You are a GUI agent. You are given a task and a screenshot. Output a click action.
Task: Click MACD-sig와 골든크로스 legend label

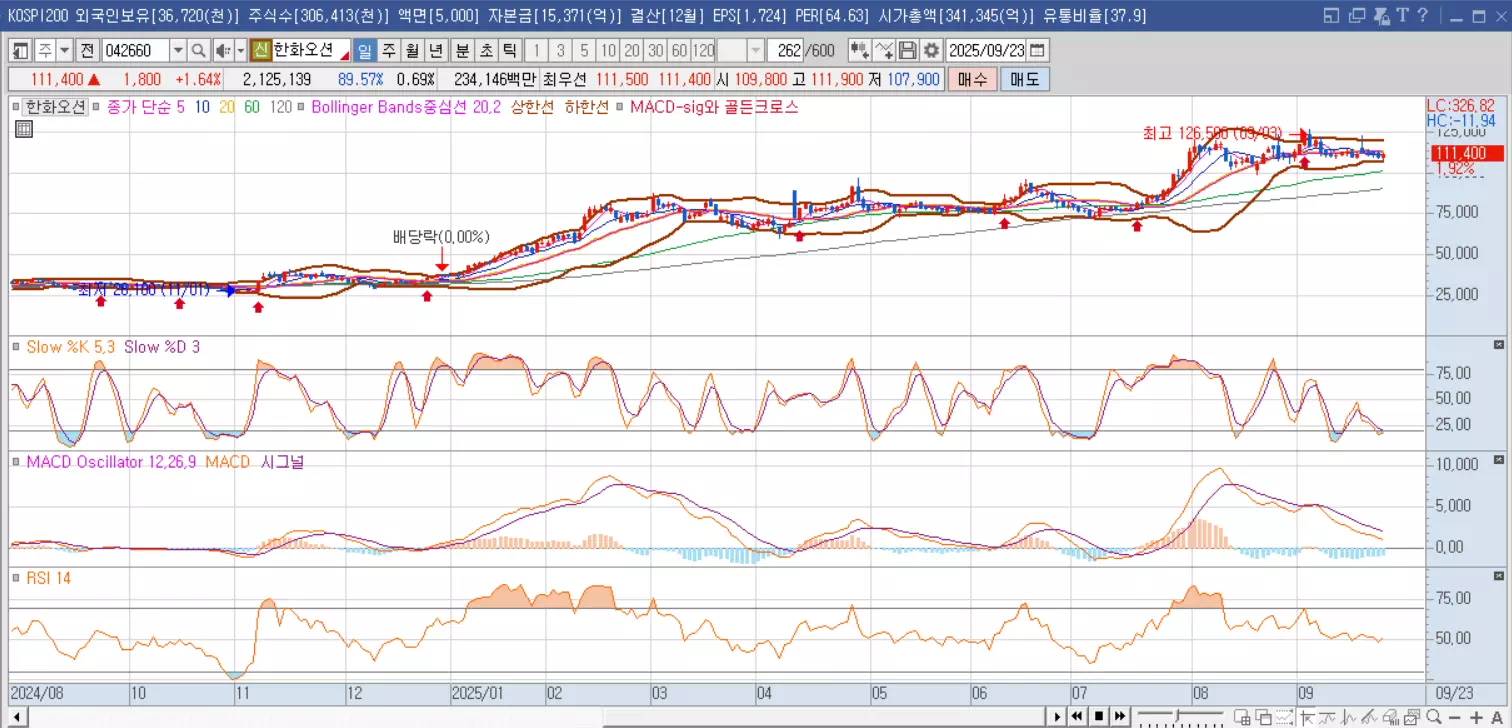[x=714, y=107]
